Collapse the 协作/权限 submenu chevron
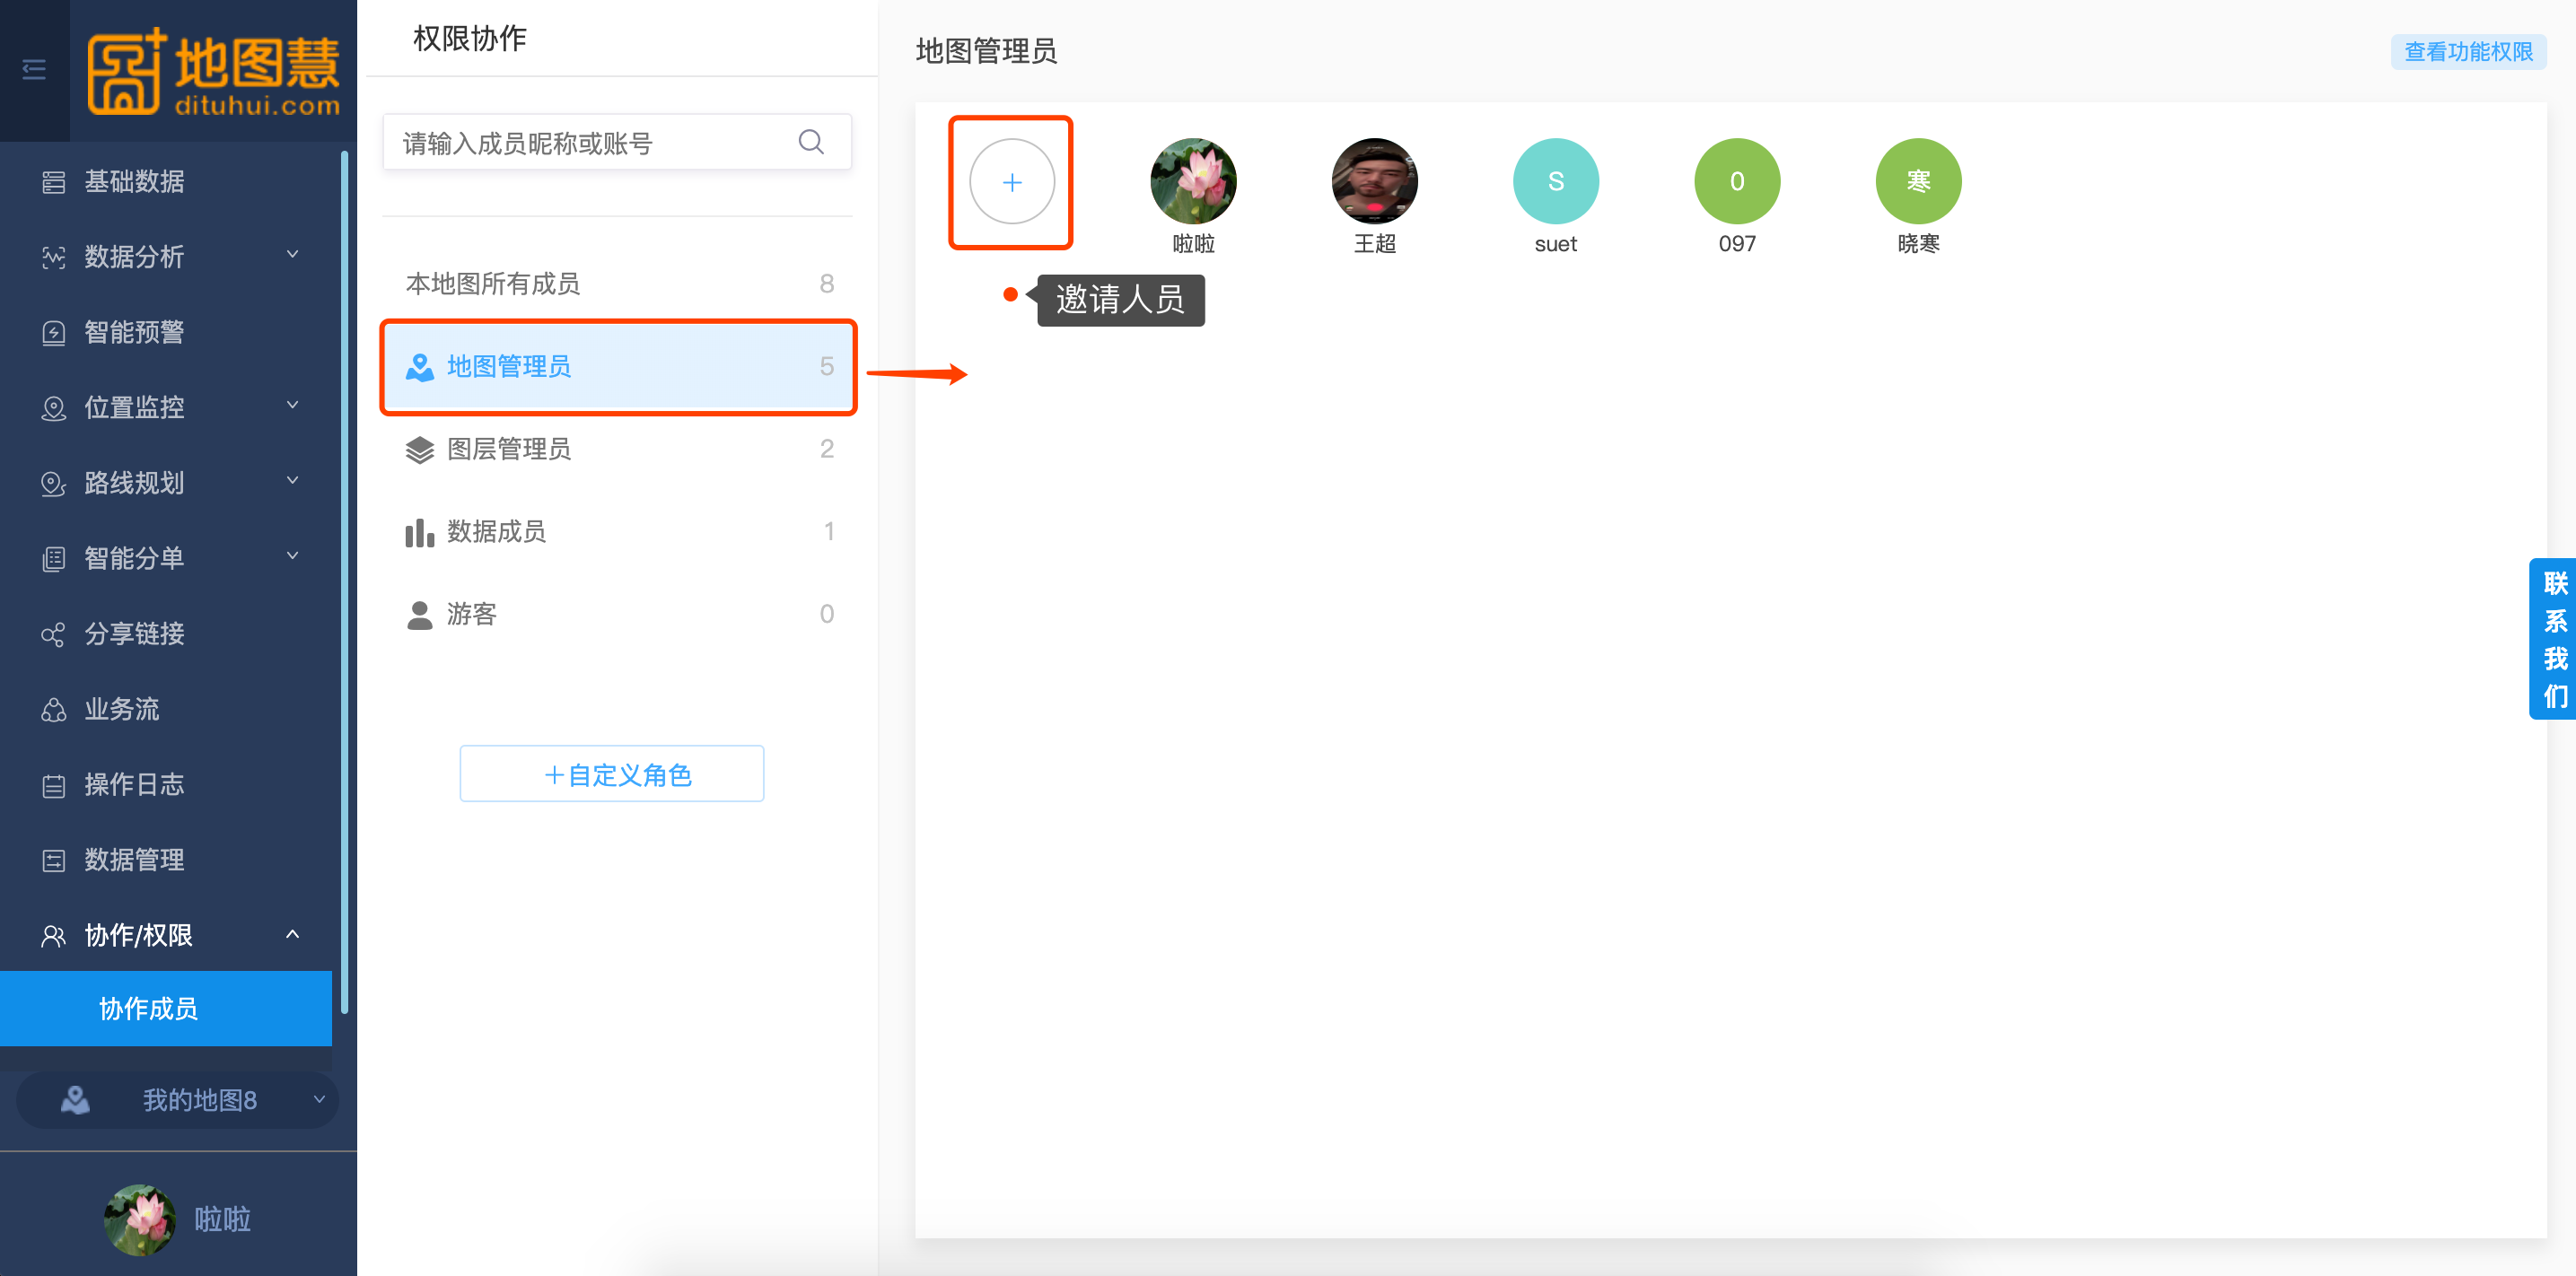Screen dimensions: 2576x1276 pyautogui.click(x=293, y=934)
